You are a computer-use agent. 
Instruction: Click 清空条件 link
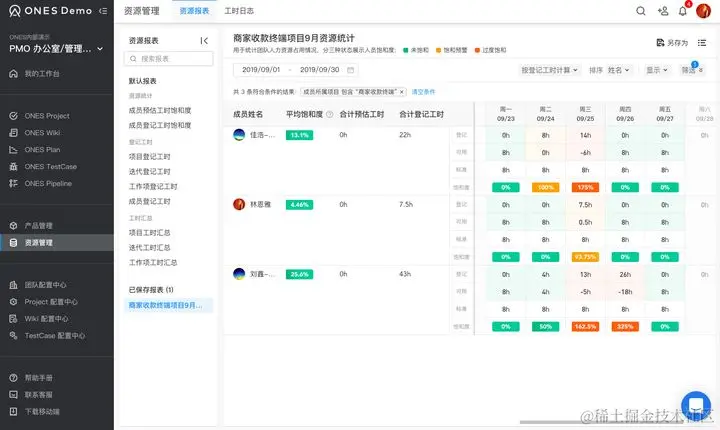423,92
